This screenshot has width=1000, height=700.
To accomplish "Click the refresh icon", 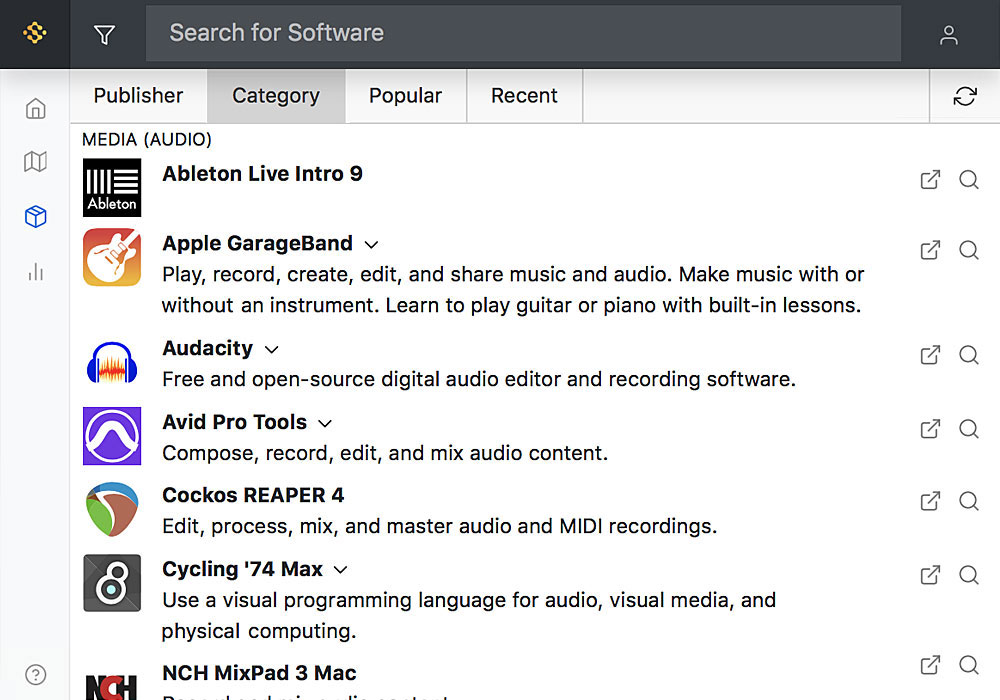I will pyautogui.click(x=965, y=96).
